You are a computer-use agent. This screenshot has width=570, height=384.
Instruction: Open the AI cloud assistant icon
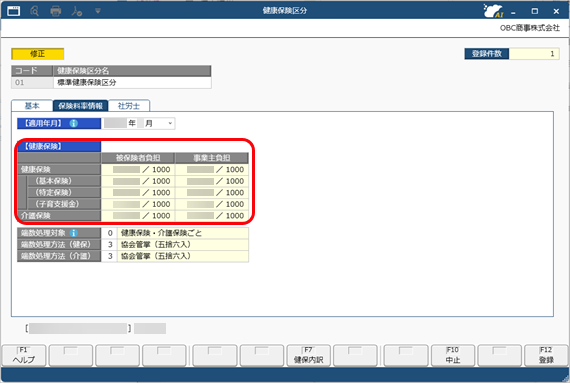(493, 11)
